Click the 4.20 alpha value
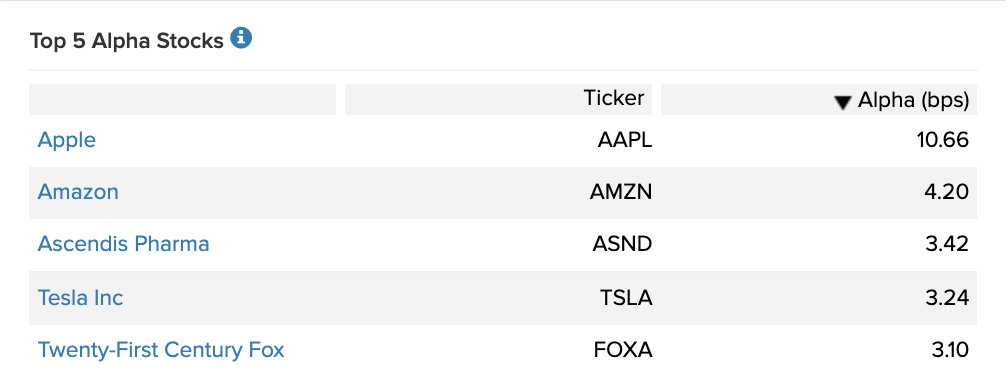1006x383 pixels. point(947,192)
